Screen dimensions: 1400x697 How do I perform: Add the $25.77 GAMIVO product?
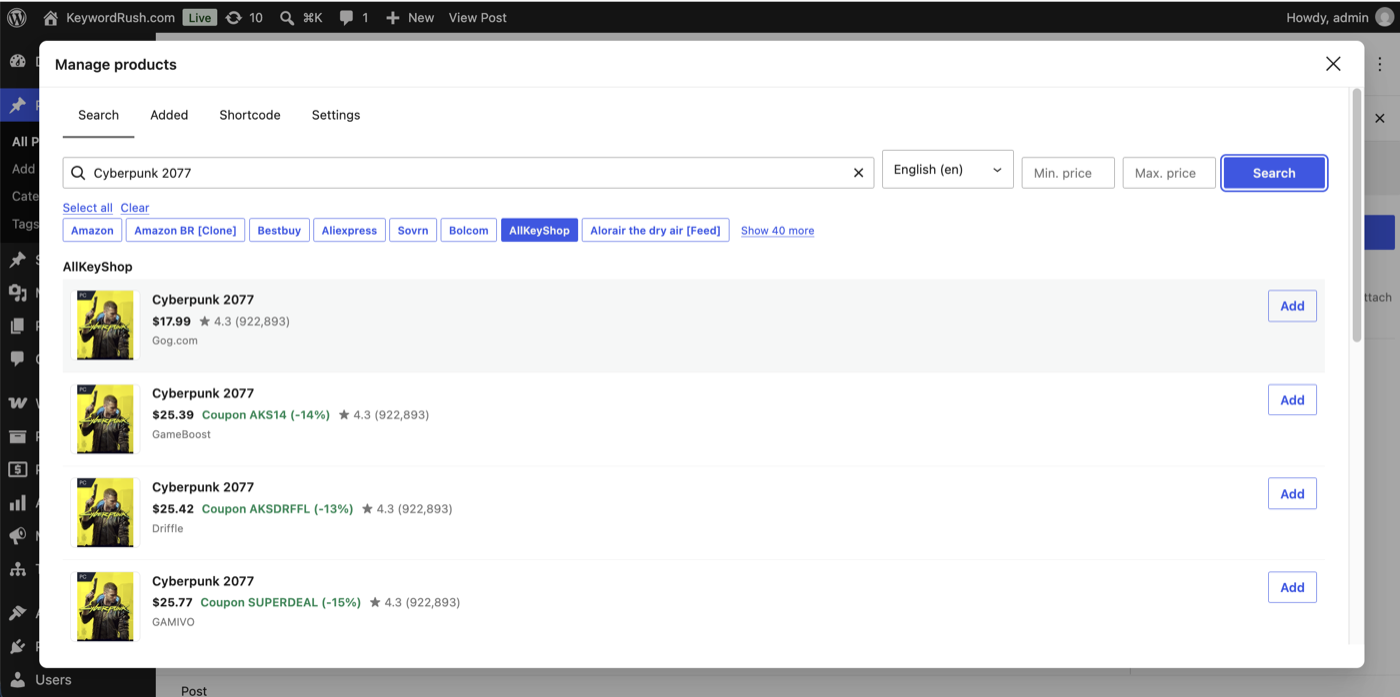1292,588
